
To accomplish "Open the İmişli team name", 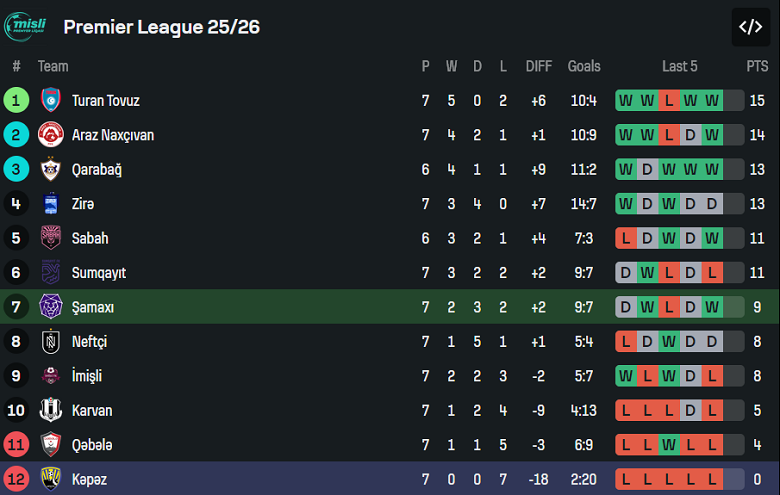I will coord(86,376).
